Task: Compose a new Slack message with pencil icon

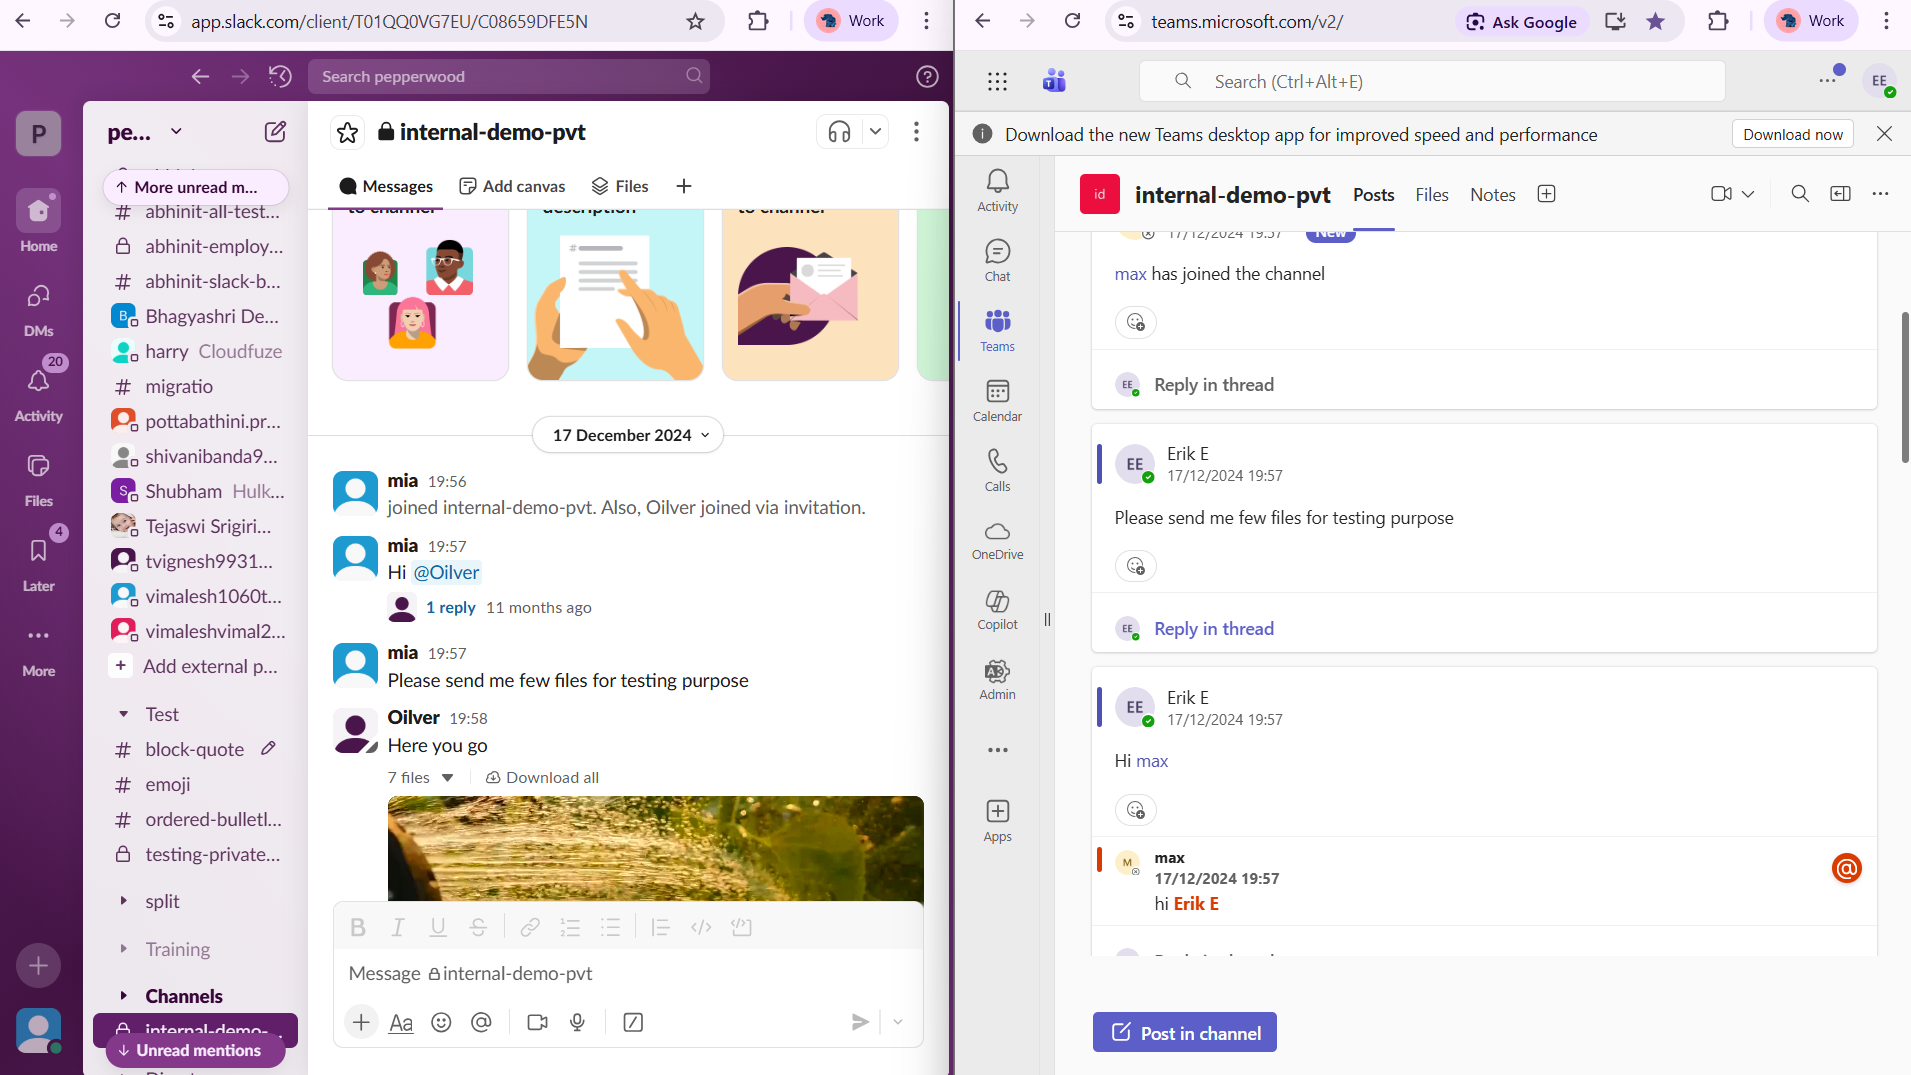Action: click(x=275, y=131)
